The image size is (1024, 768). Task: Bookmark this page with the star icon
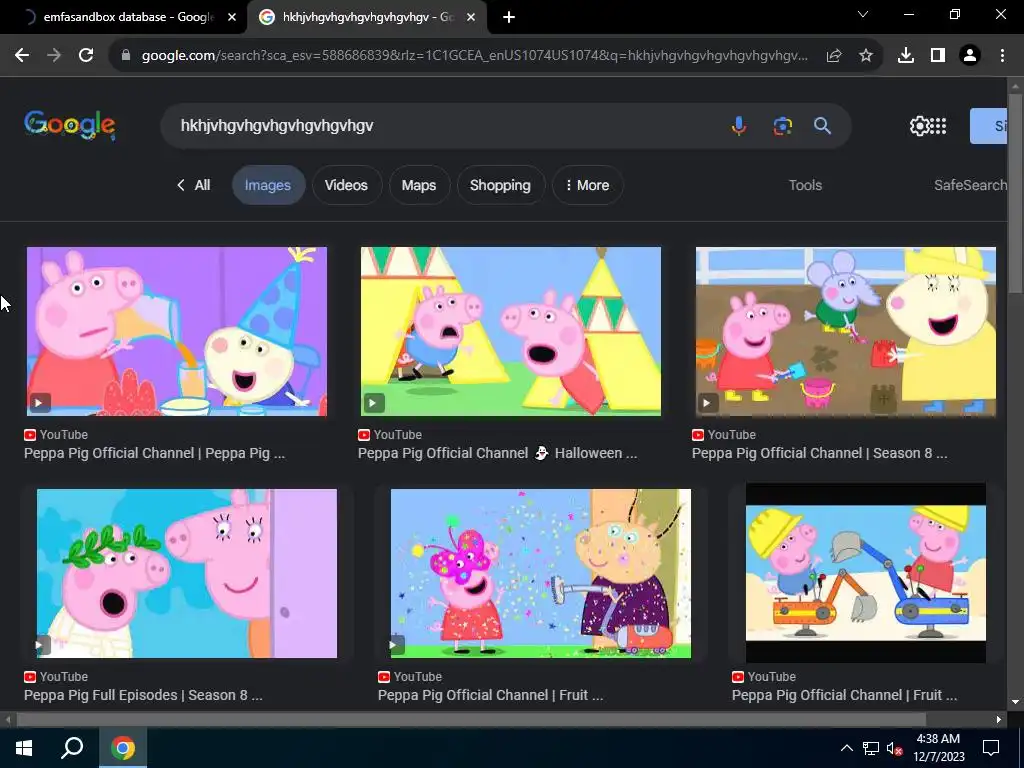pos(866,56)
